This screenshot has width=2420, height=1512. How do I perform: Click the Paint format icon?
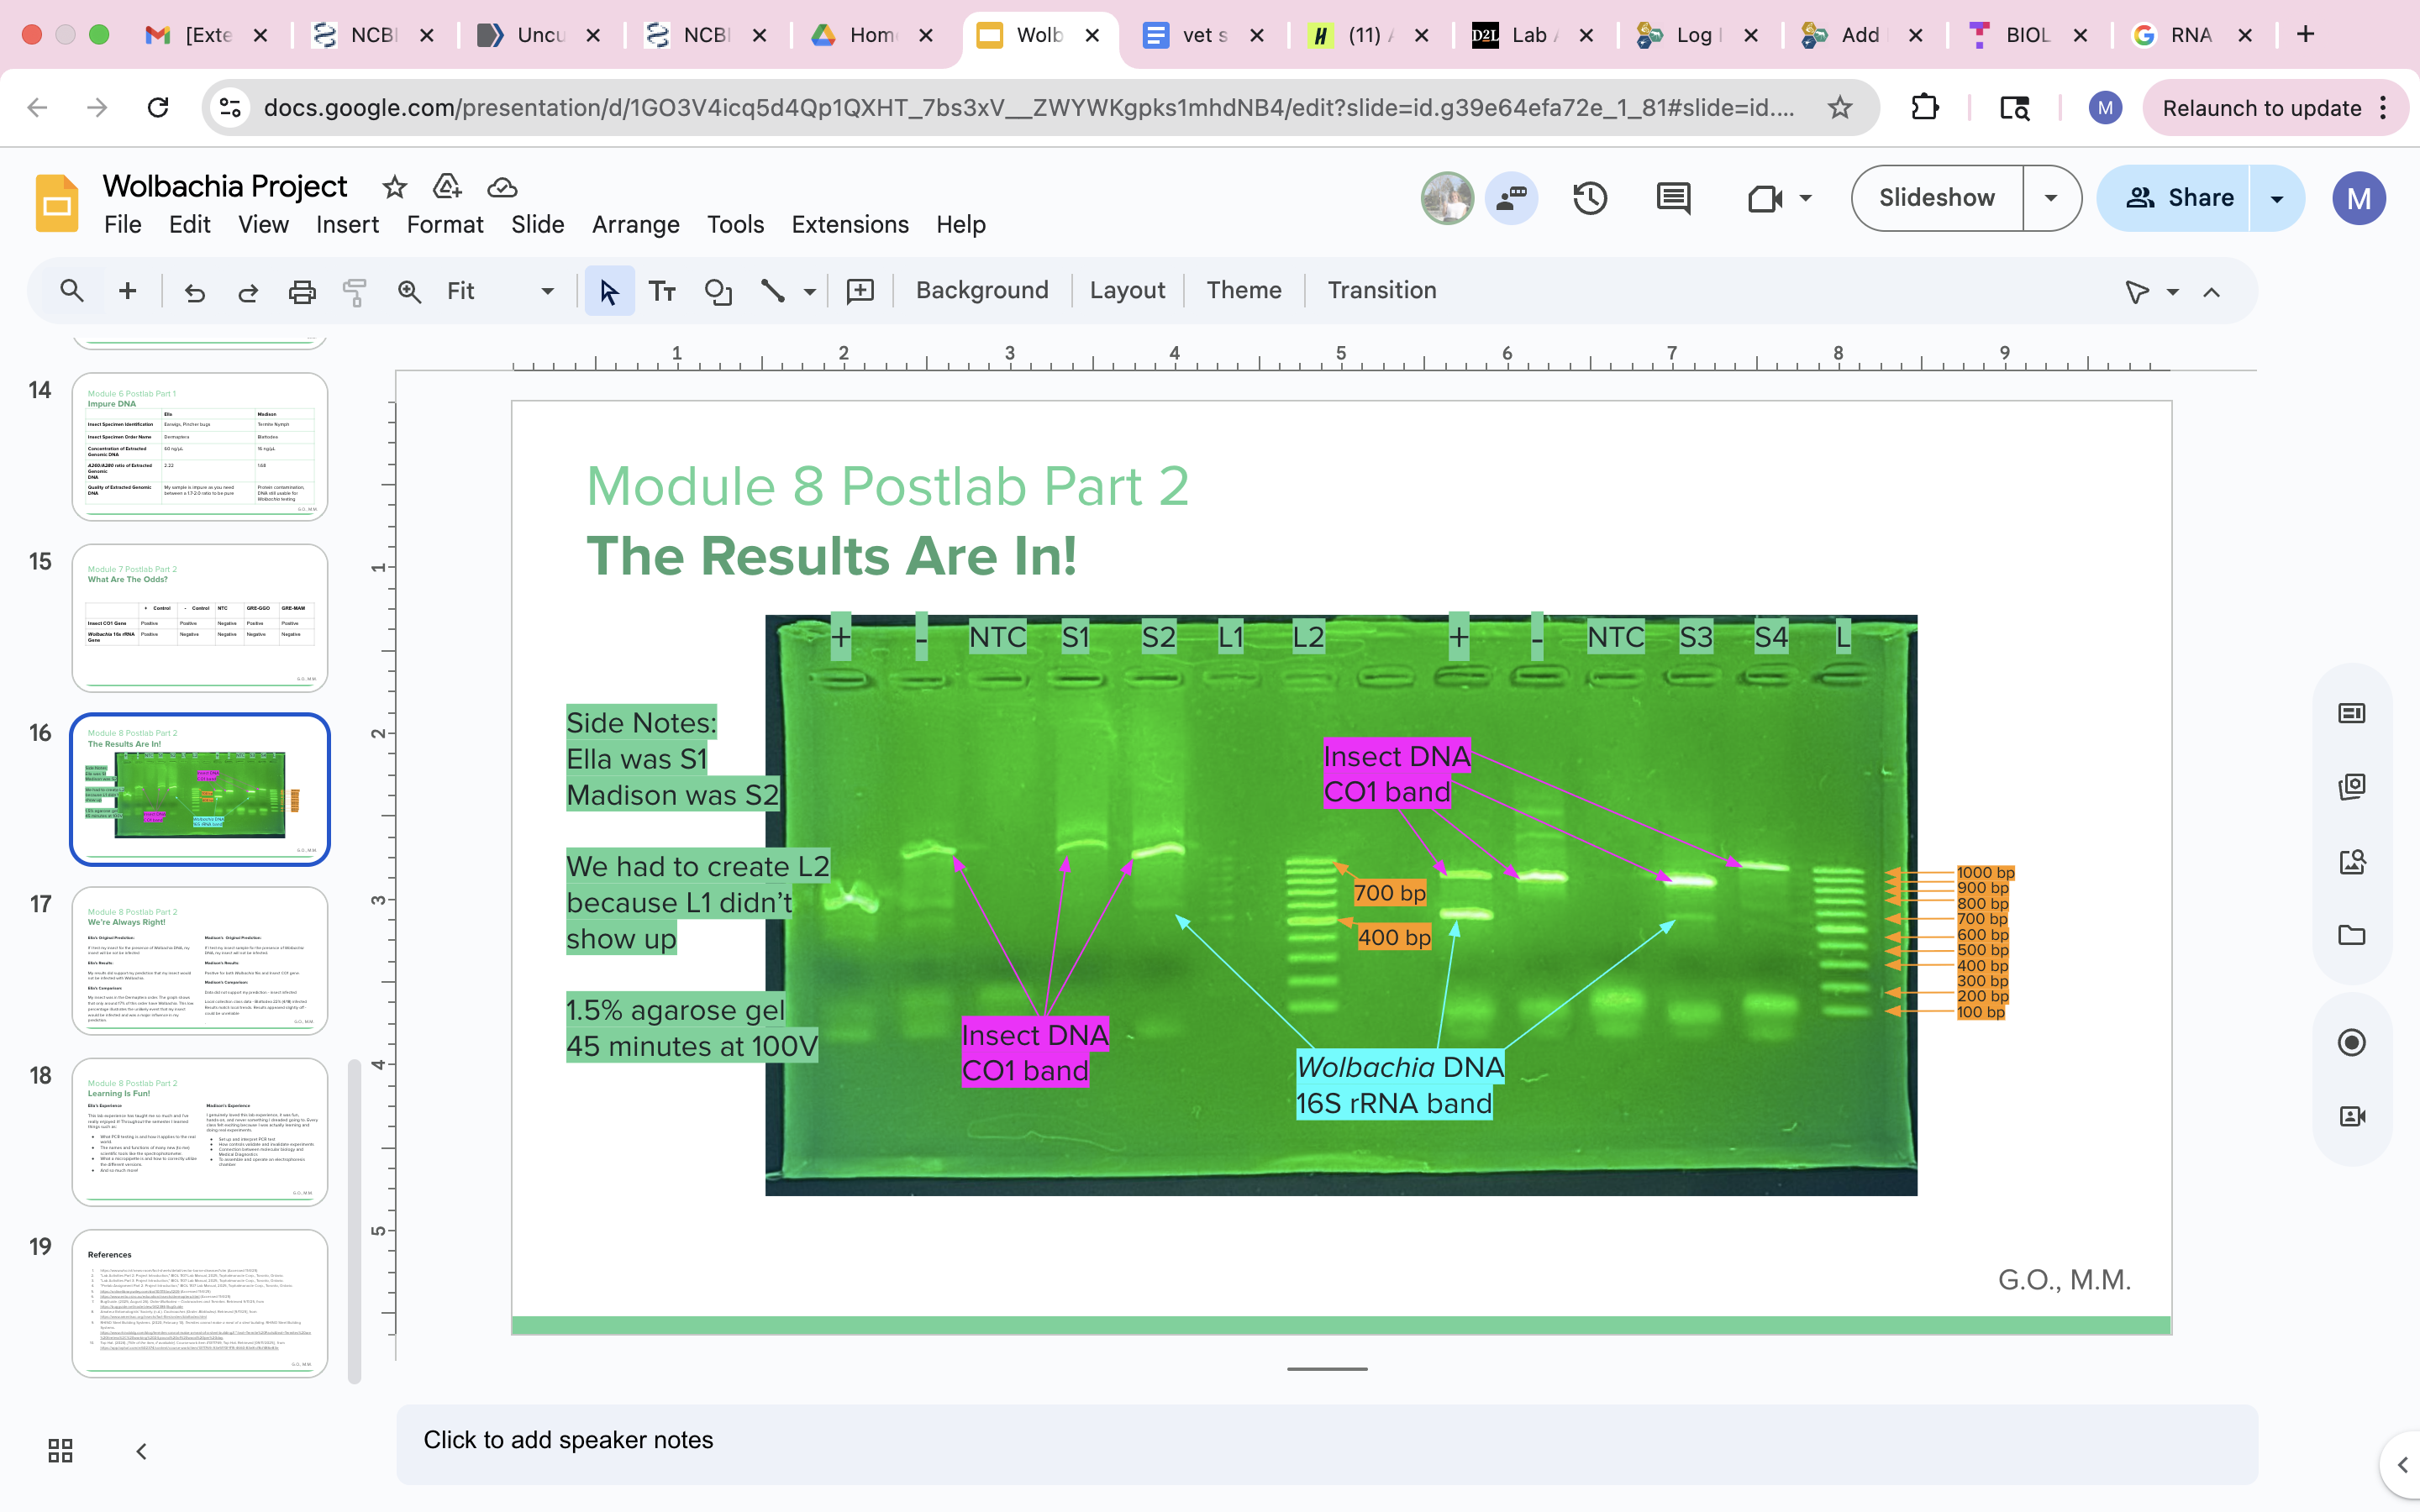point(354,291)
